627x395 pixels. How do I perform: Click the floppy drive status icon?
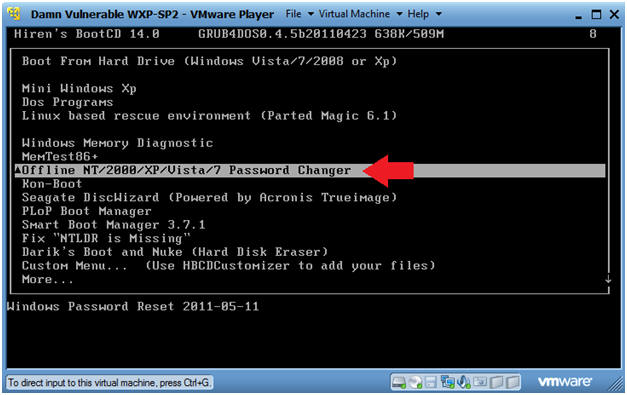(431, 383)
